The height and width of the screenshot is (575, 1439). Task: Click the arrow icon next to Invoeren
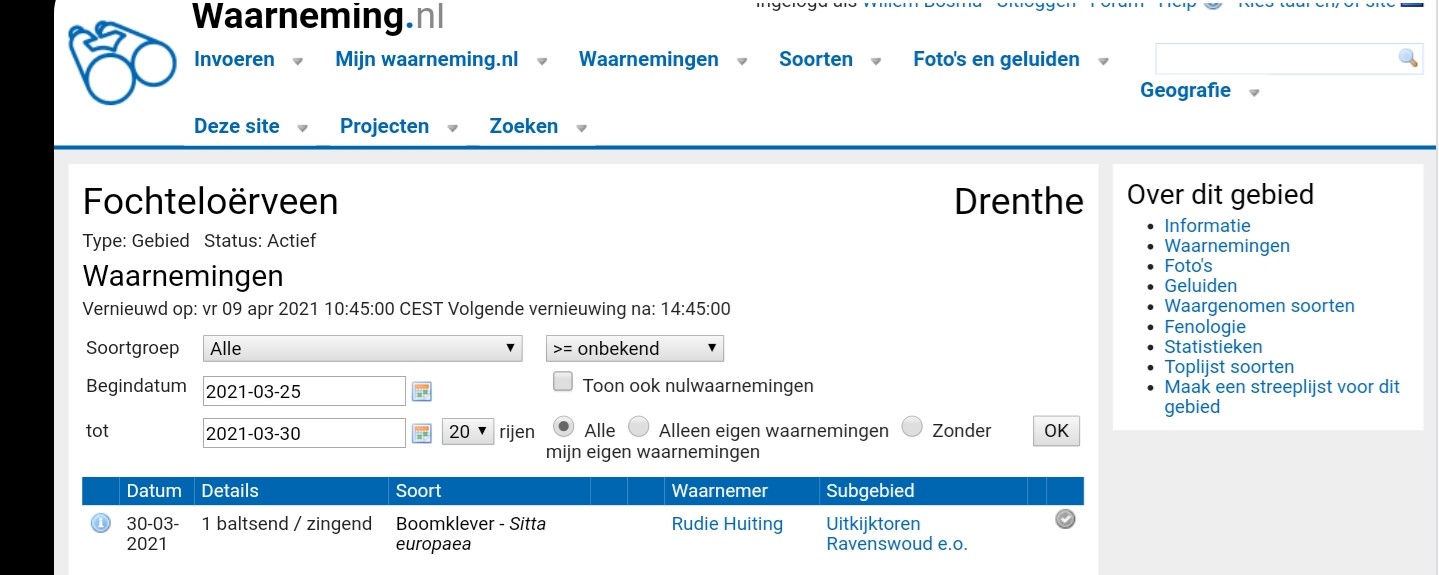click(297, 61)
